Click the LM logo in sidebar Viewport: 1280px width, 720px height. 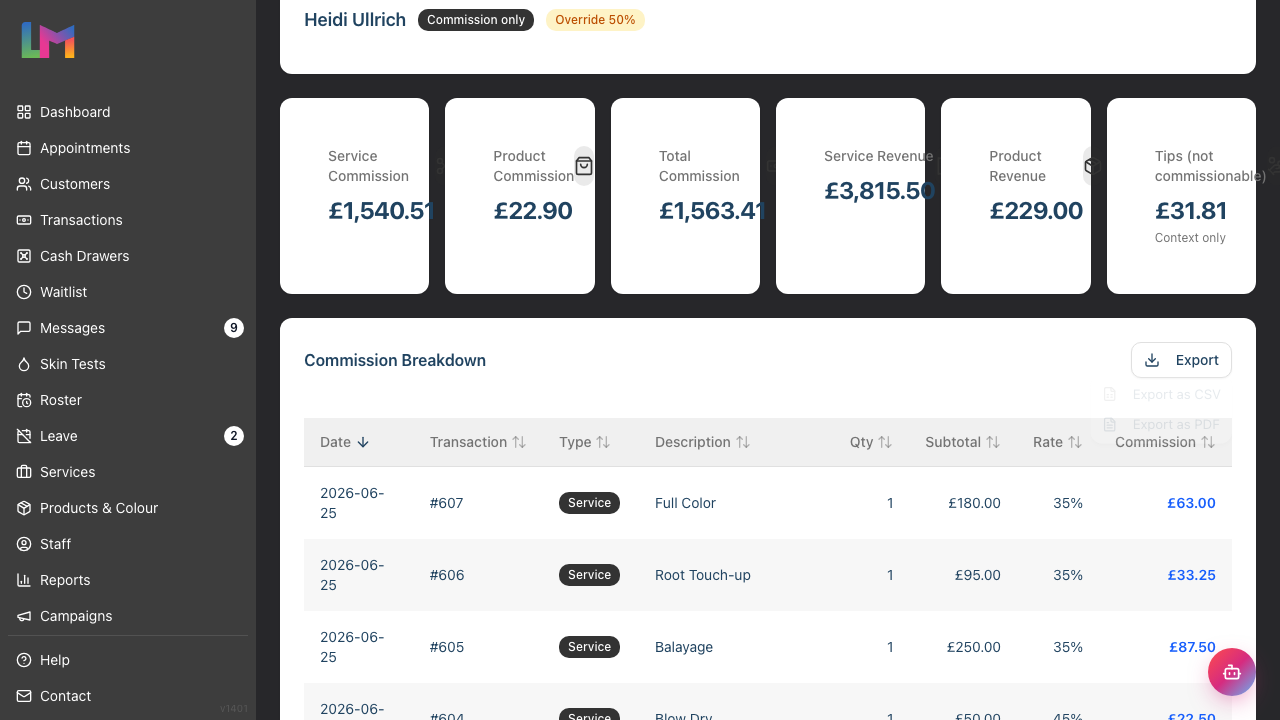[48, 40]
